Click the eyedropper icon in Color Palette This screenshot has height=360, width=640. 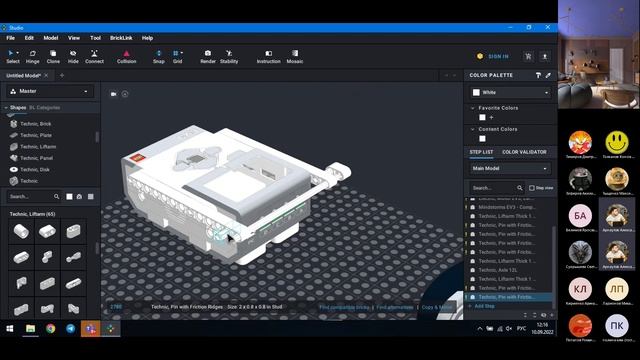548,75
